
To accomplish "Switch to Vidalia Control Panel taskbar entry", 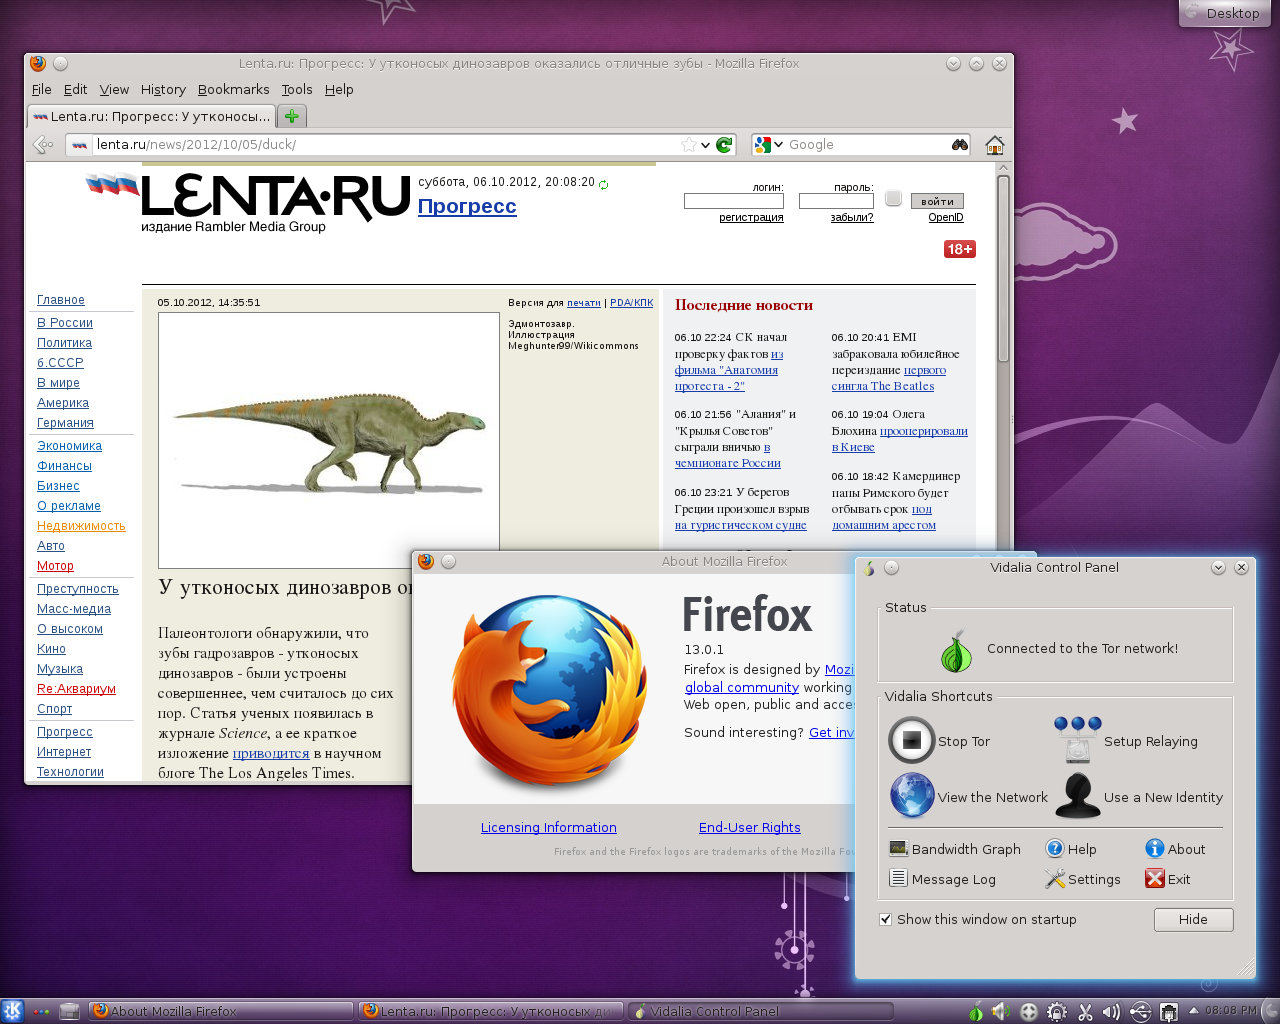I will (x=760, y=1011).
